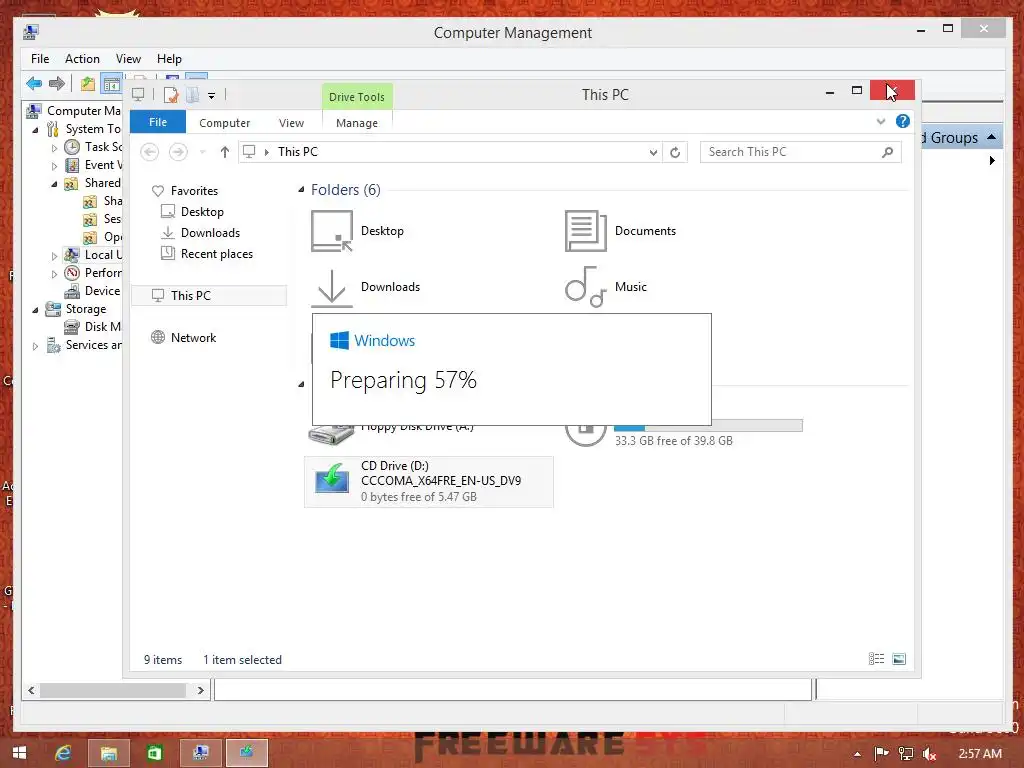Open File Explorer from the taskbar
The image size is (1024, 768).
[x=108, y=753]
